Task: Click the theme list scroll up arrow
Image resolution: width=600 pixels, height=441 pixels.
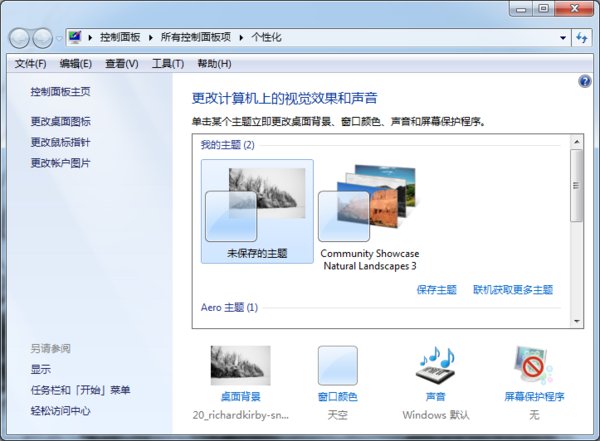Action: (577, 142)
